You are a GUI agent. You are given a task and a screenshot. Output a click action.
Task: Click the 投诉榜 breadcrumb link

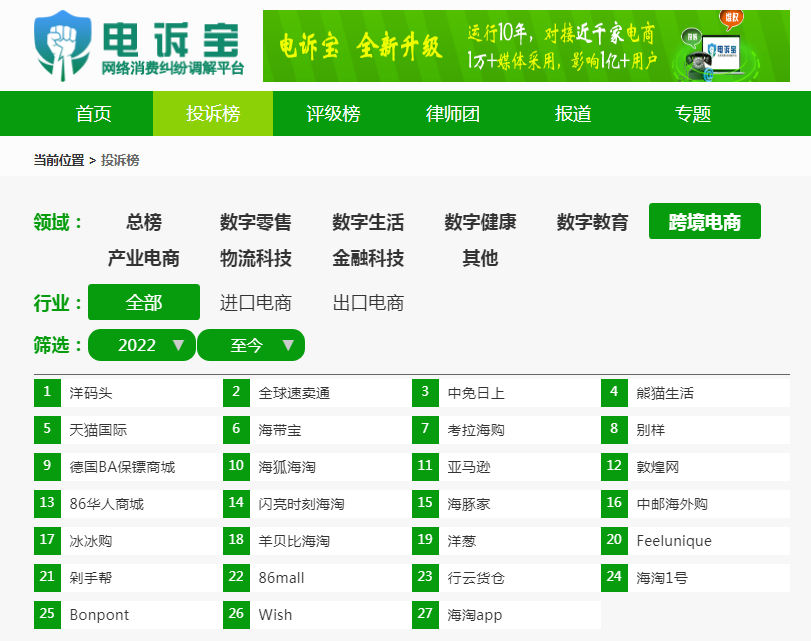pos(120,160)
